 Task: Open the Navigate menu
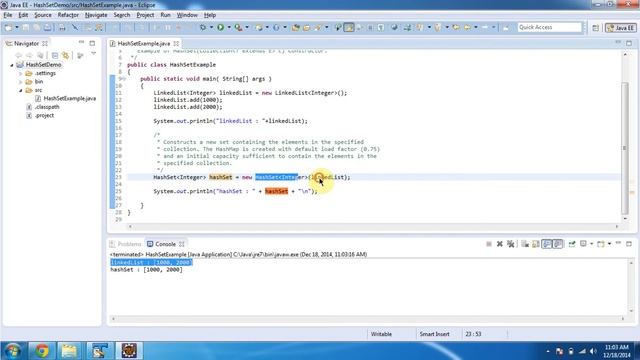coord(96,15)
